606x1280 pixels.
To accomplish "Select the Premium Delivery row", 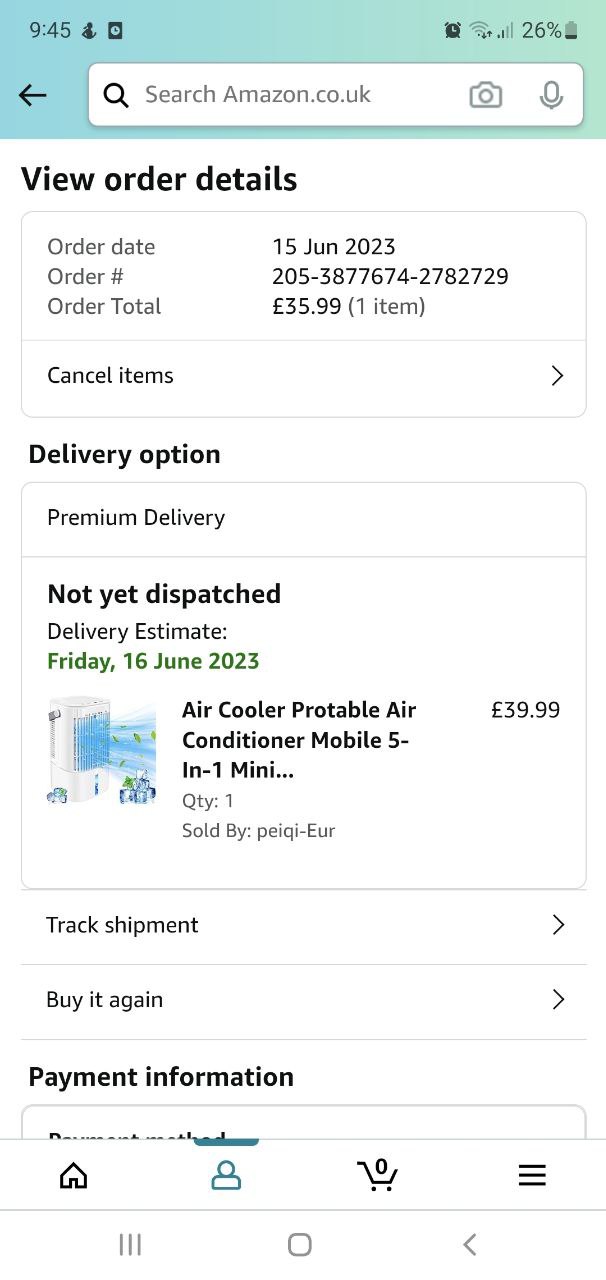I will pos(303,518).
